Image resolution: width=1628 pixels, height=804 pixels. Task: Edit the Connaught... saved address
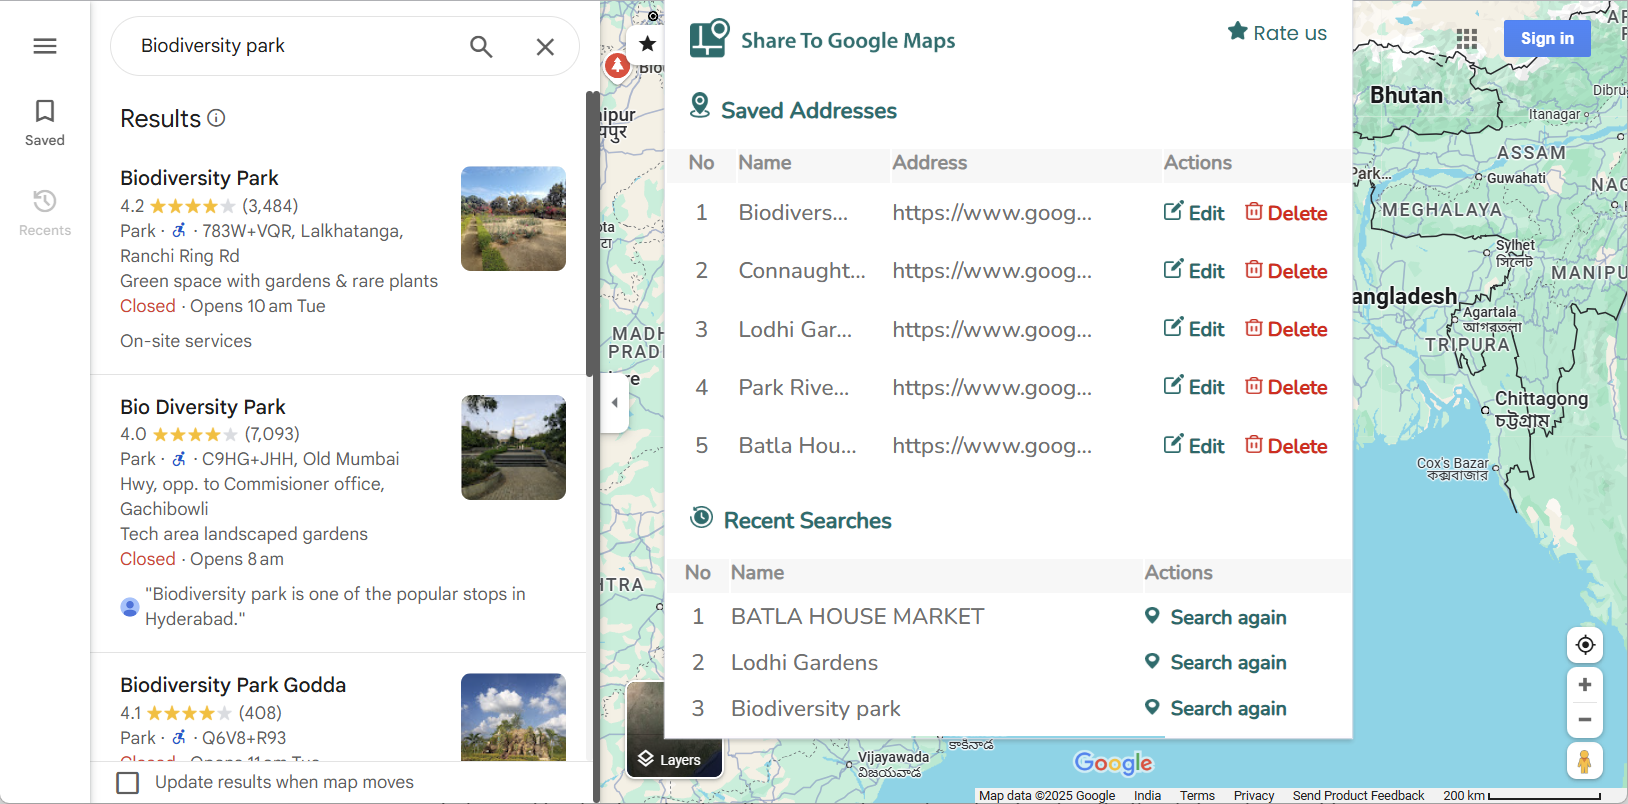pyautogui.click(x=1194, y=271)
